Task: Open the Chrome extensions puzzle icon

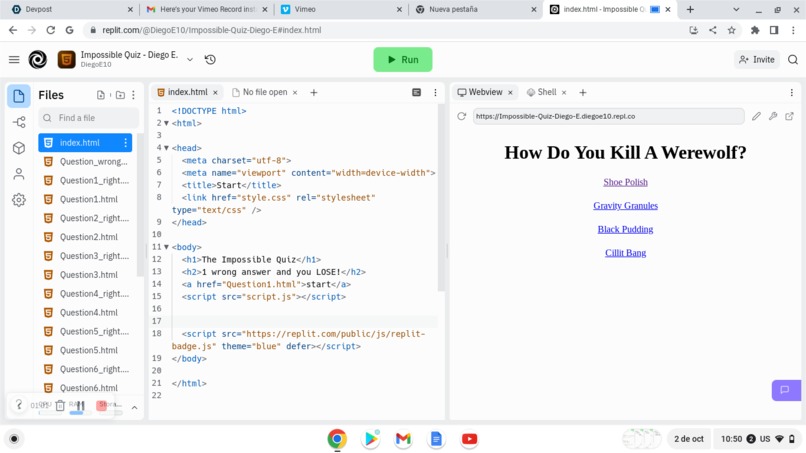Action: click(755, 30)
